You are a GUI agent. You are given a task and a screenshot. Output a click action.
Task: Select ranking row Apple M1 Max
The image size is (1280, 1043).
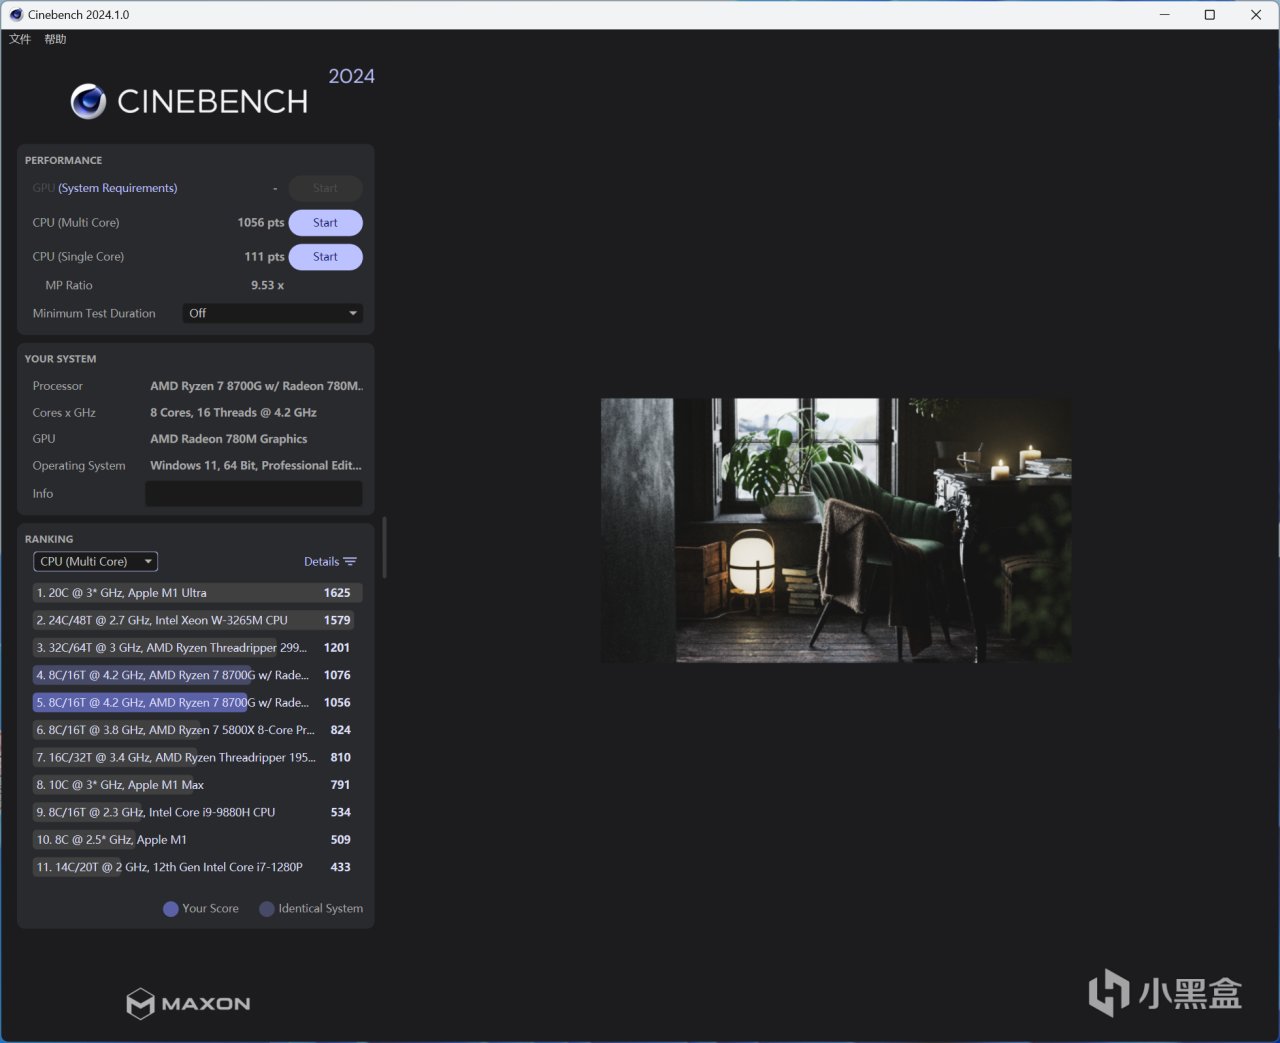(197, 785)
